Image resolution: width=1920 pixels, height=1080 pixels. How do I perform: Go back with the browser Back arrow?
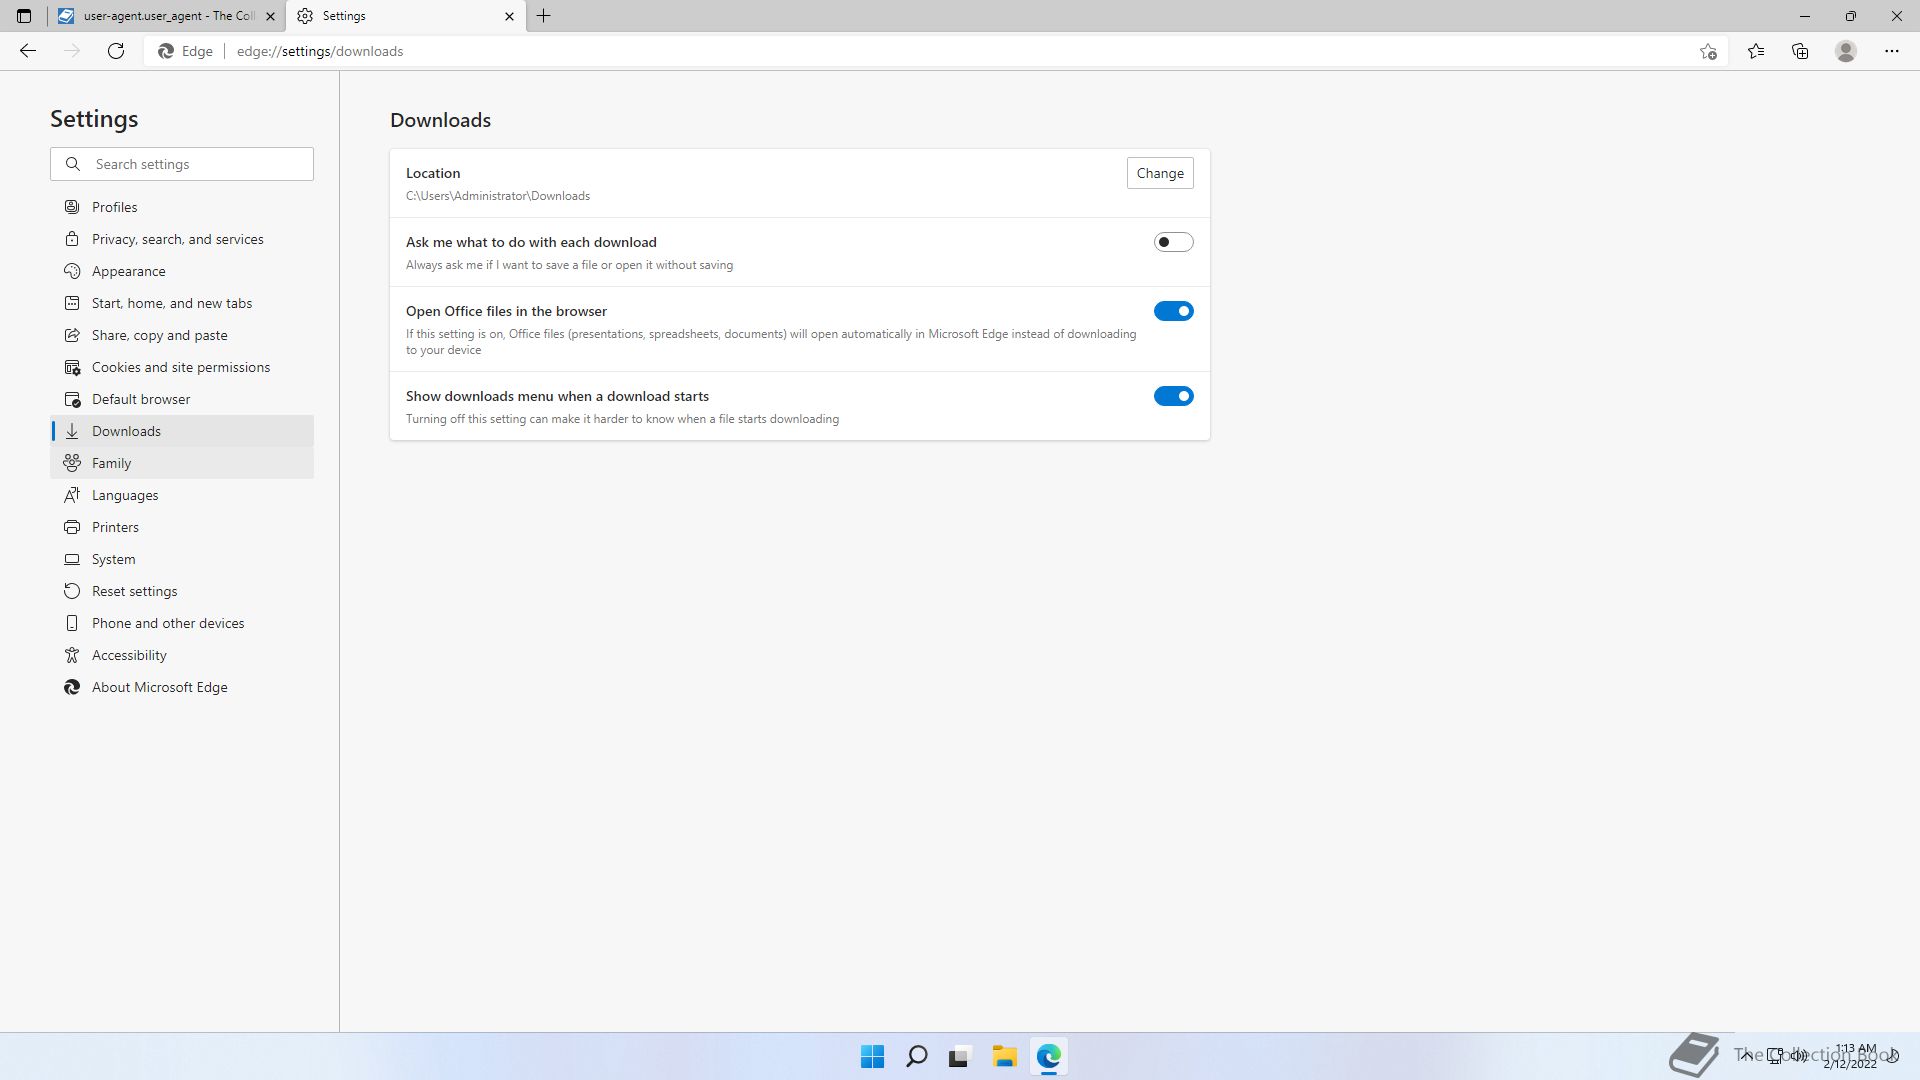pos(28,51)
